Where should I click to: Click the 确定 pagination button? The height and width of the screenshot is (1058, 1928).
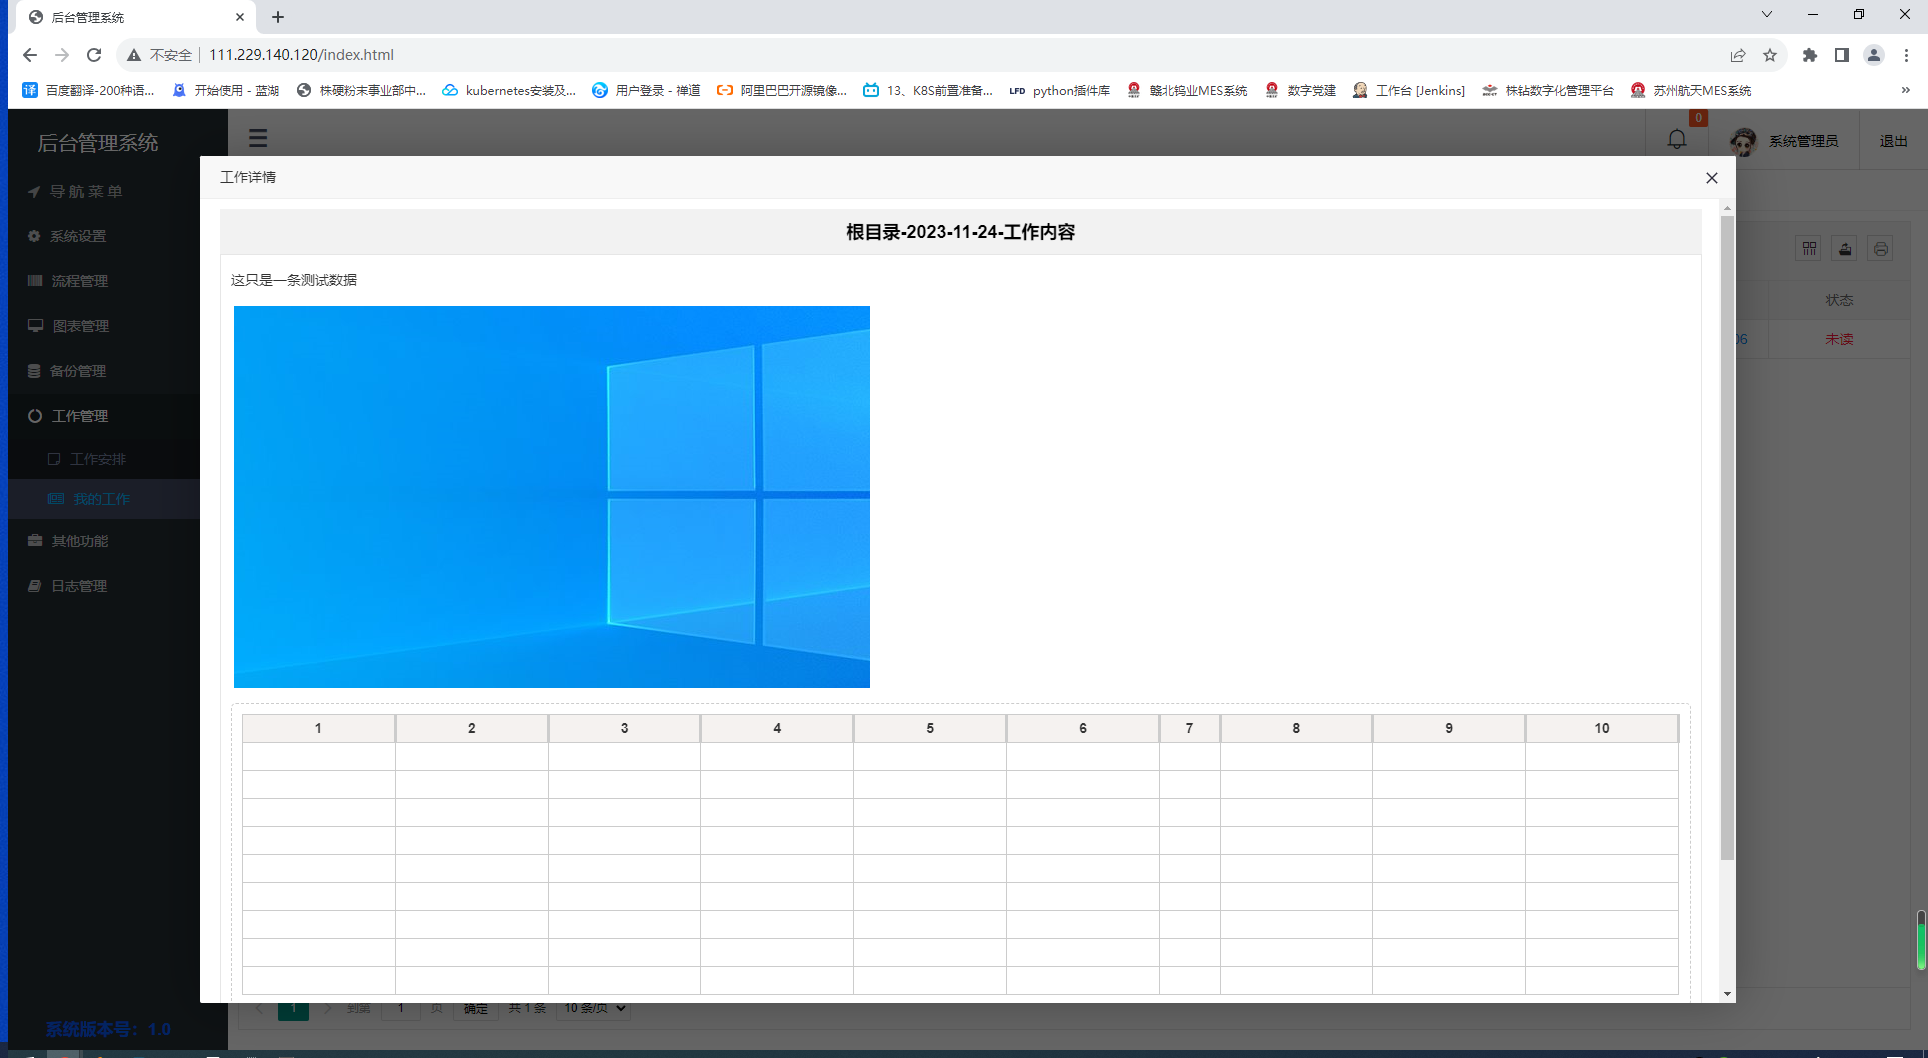(x=475, y=1008)
